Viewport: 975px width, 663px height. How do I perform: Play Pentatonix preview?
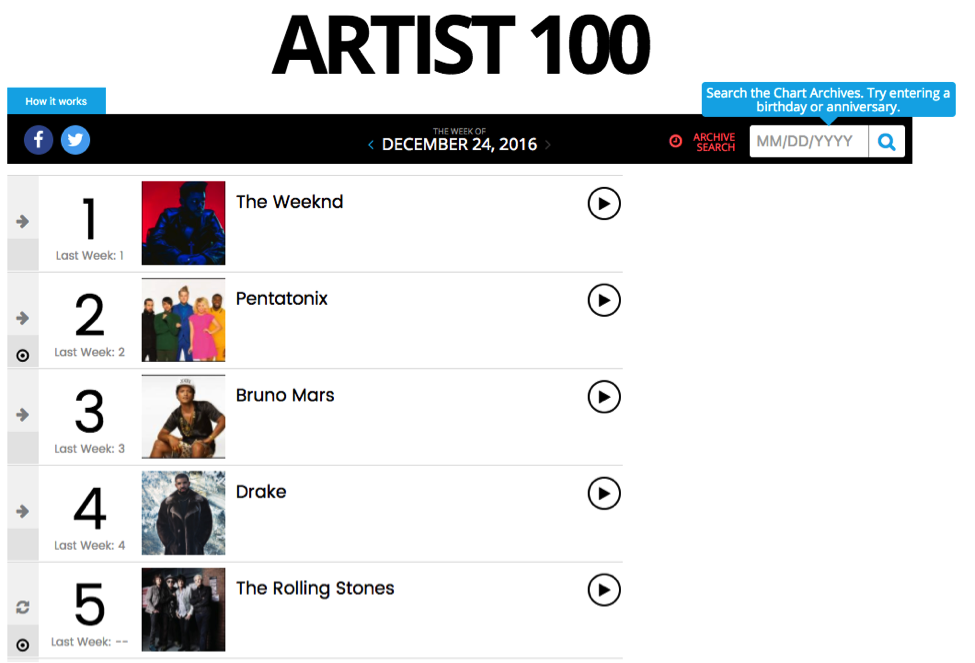click(604, 300)
